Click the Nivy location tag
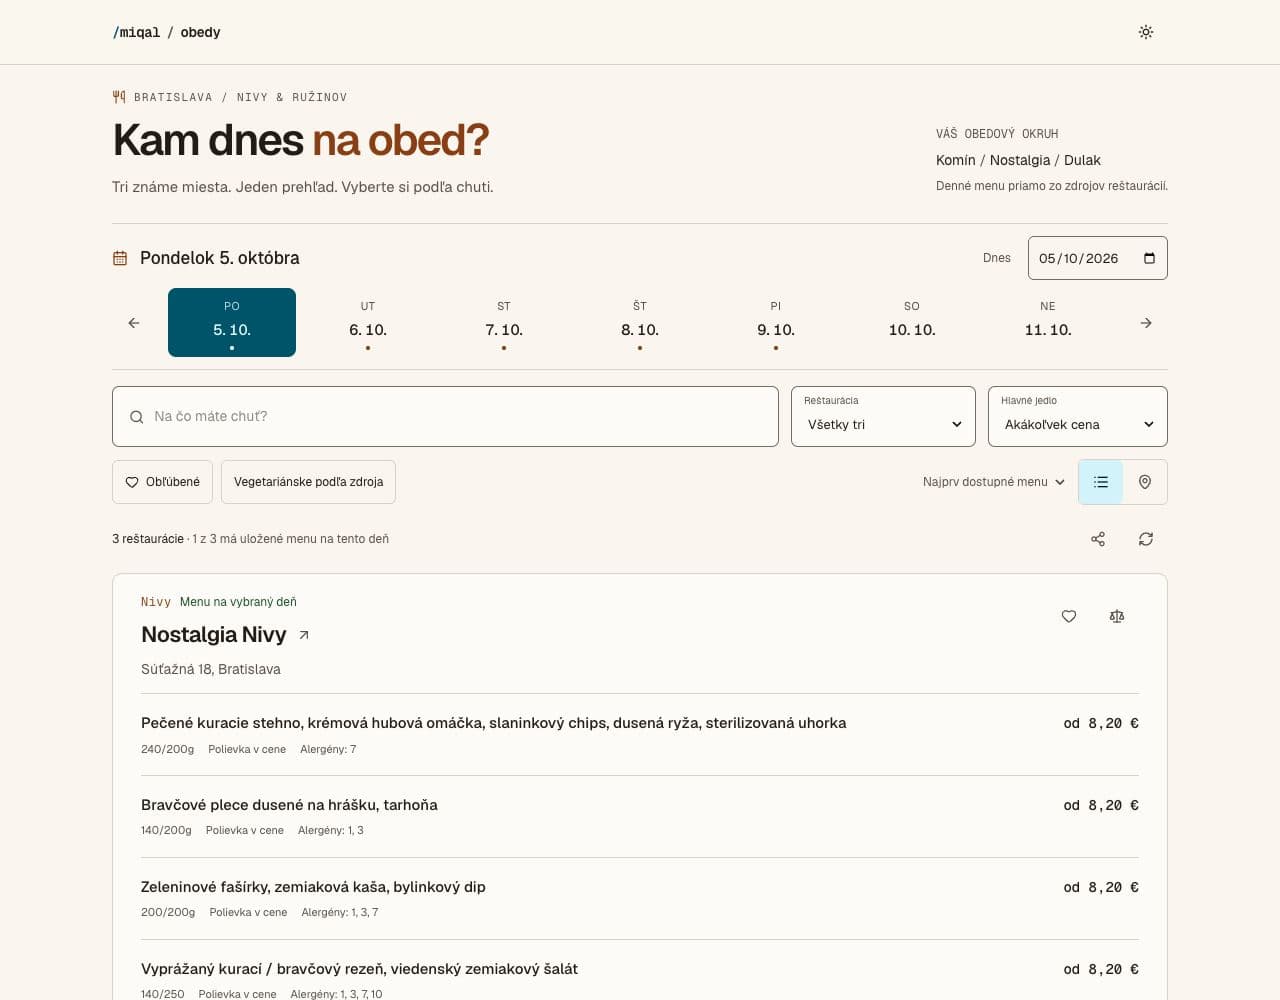 (x=156, y=602)
